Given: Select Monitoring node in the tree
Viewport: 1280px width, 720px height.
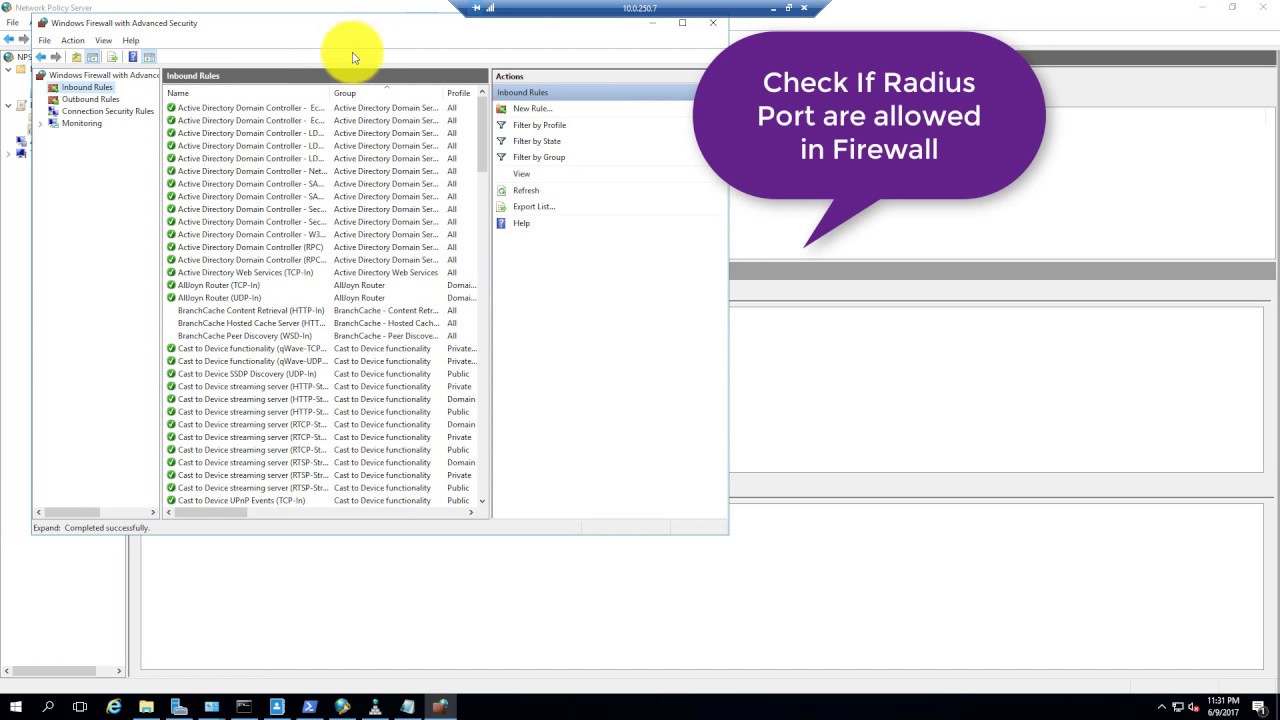Looking at the screenshot, I should (x=81, y=123).
